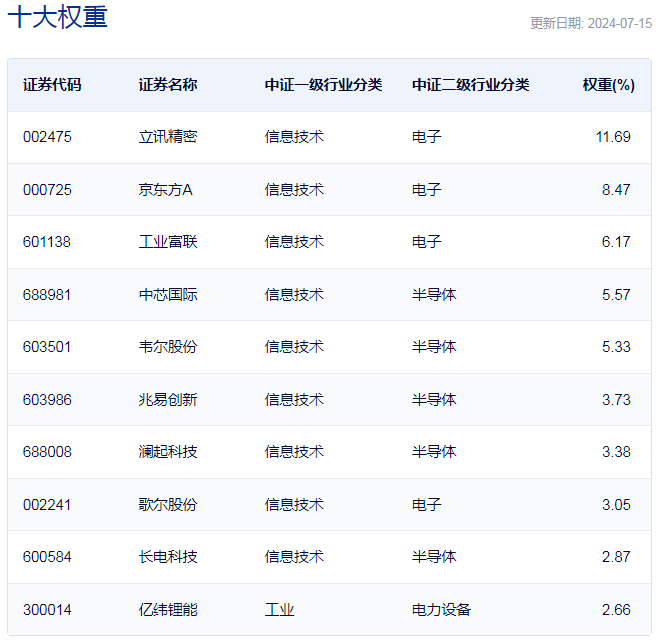Select security code 603986
Image resolution: width=660 pixels, height=644 pixels.
pos(47,400)
